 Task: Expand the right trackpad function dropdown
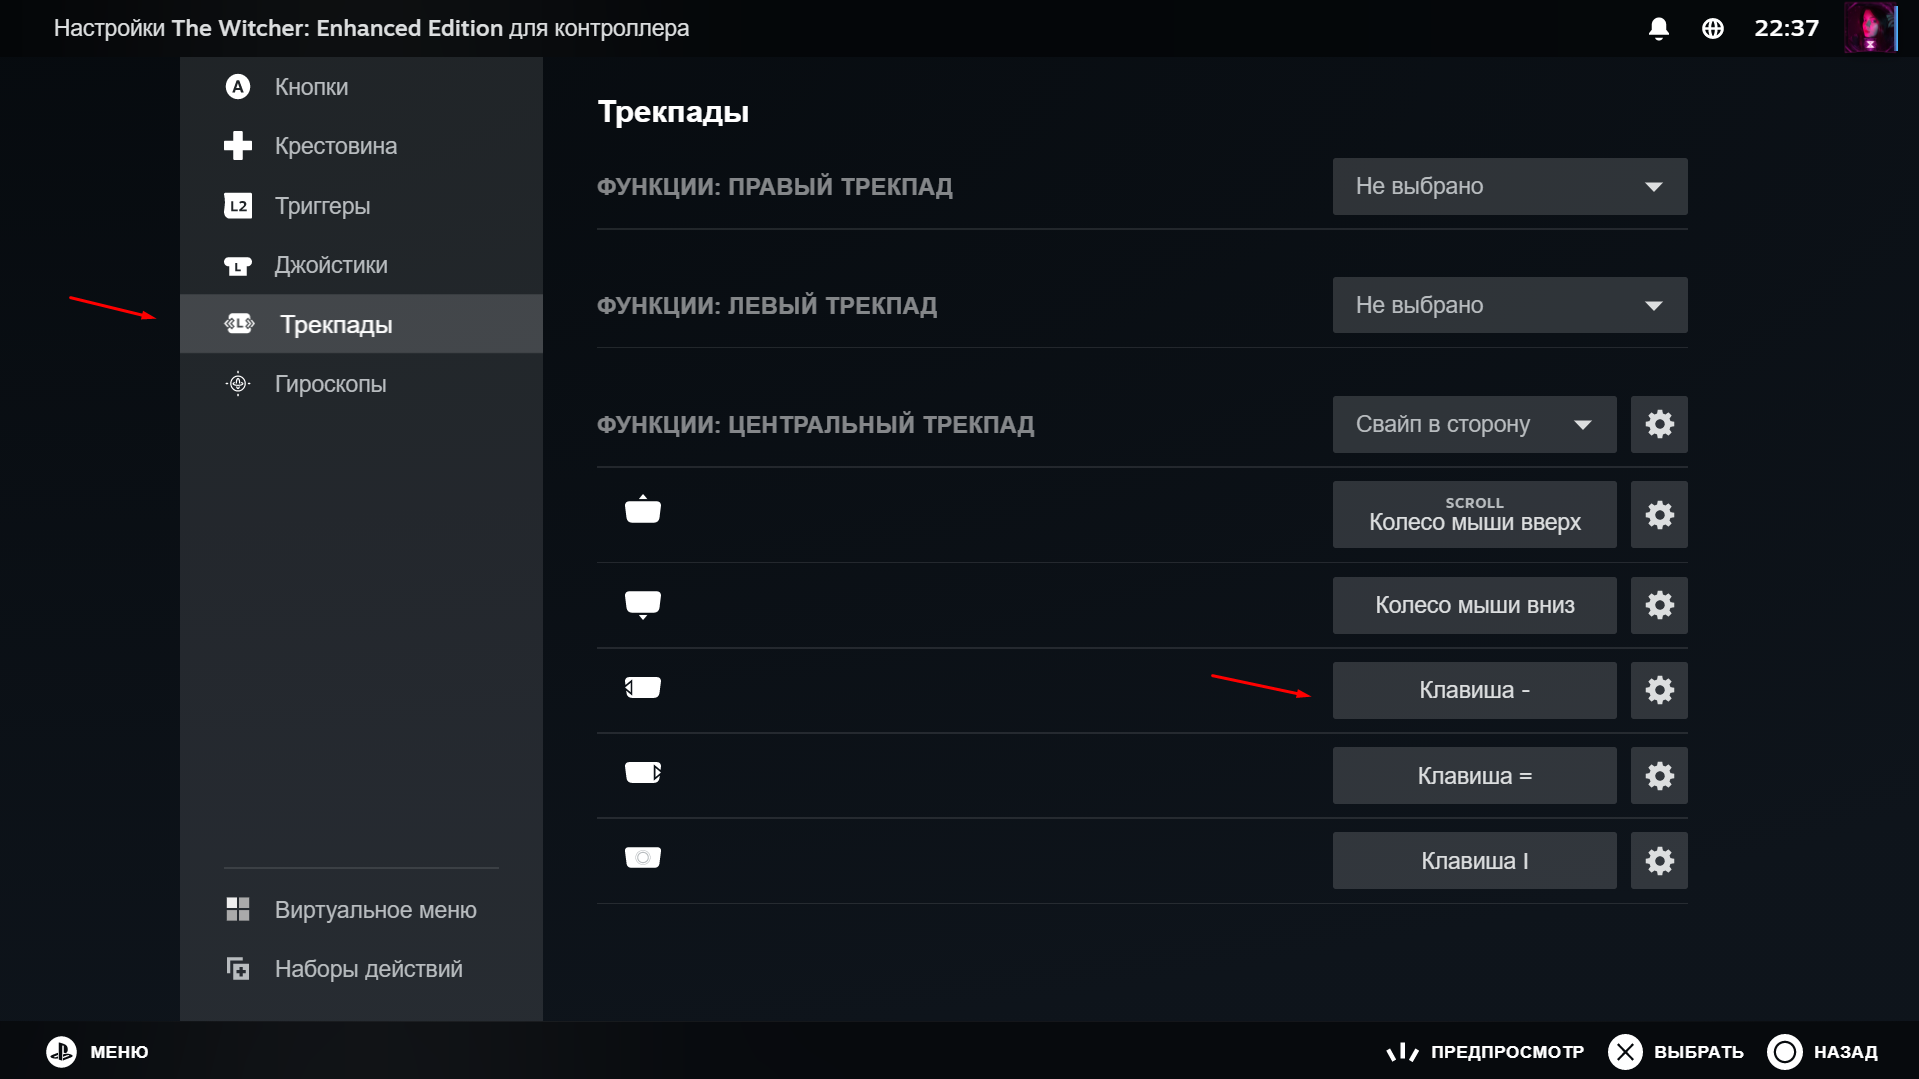(x=1509, y=186)
